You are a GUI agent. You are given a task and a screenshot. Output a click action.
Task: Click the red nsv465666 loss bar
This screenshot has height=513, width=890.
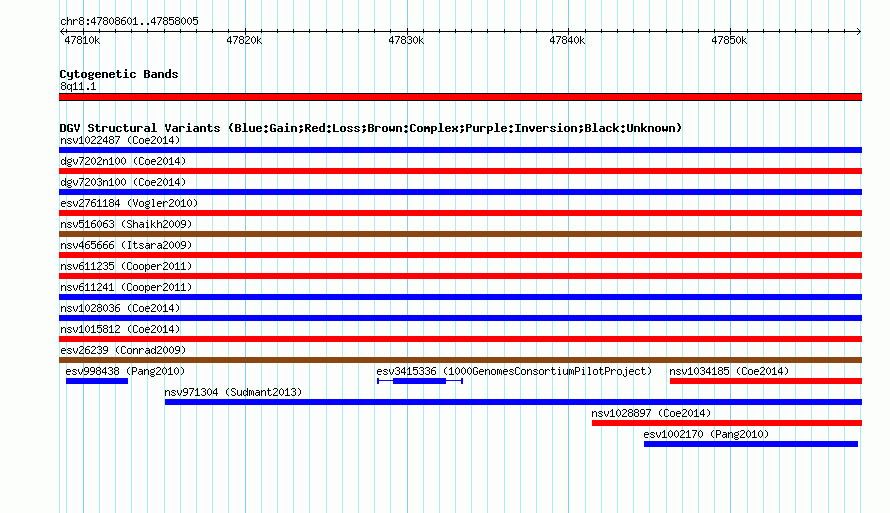pos(460,255)
